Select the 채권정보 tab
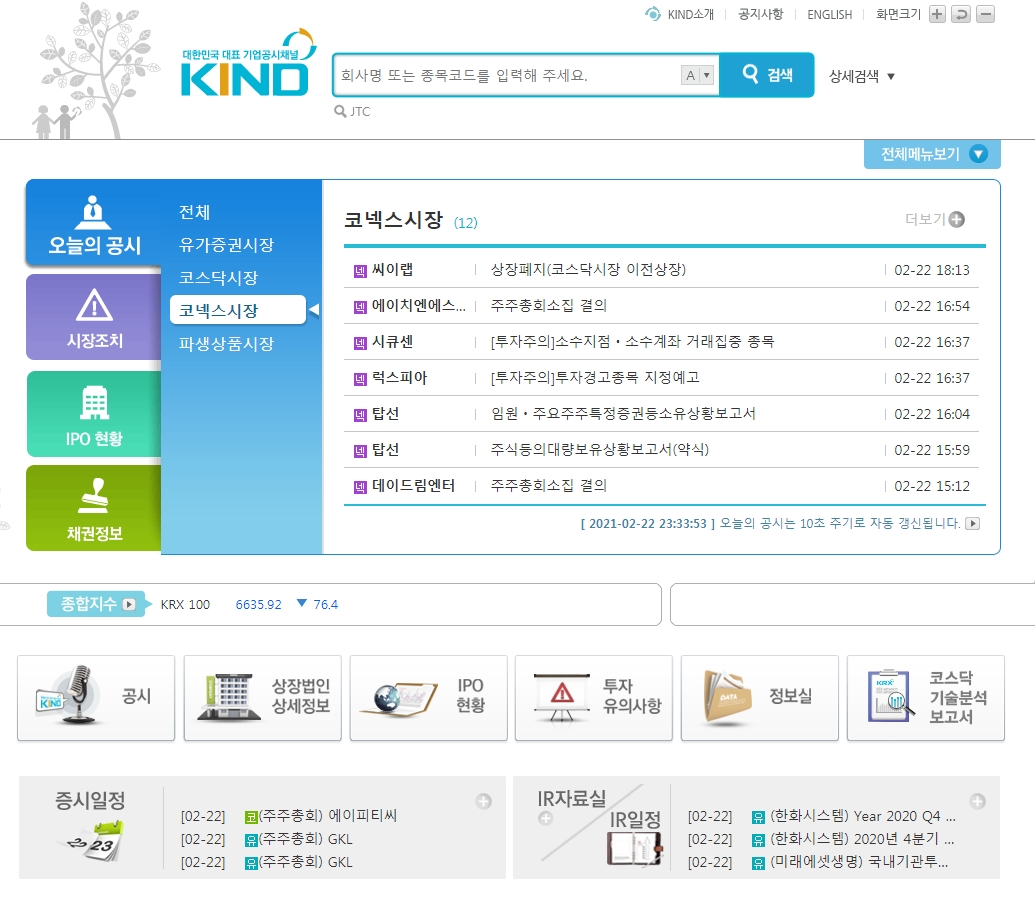The image size is (1035, 897). point(94,508)
